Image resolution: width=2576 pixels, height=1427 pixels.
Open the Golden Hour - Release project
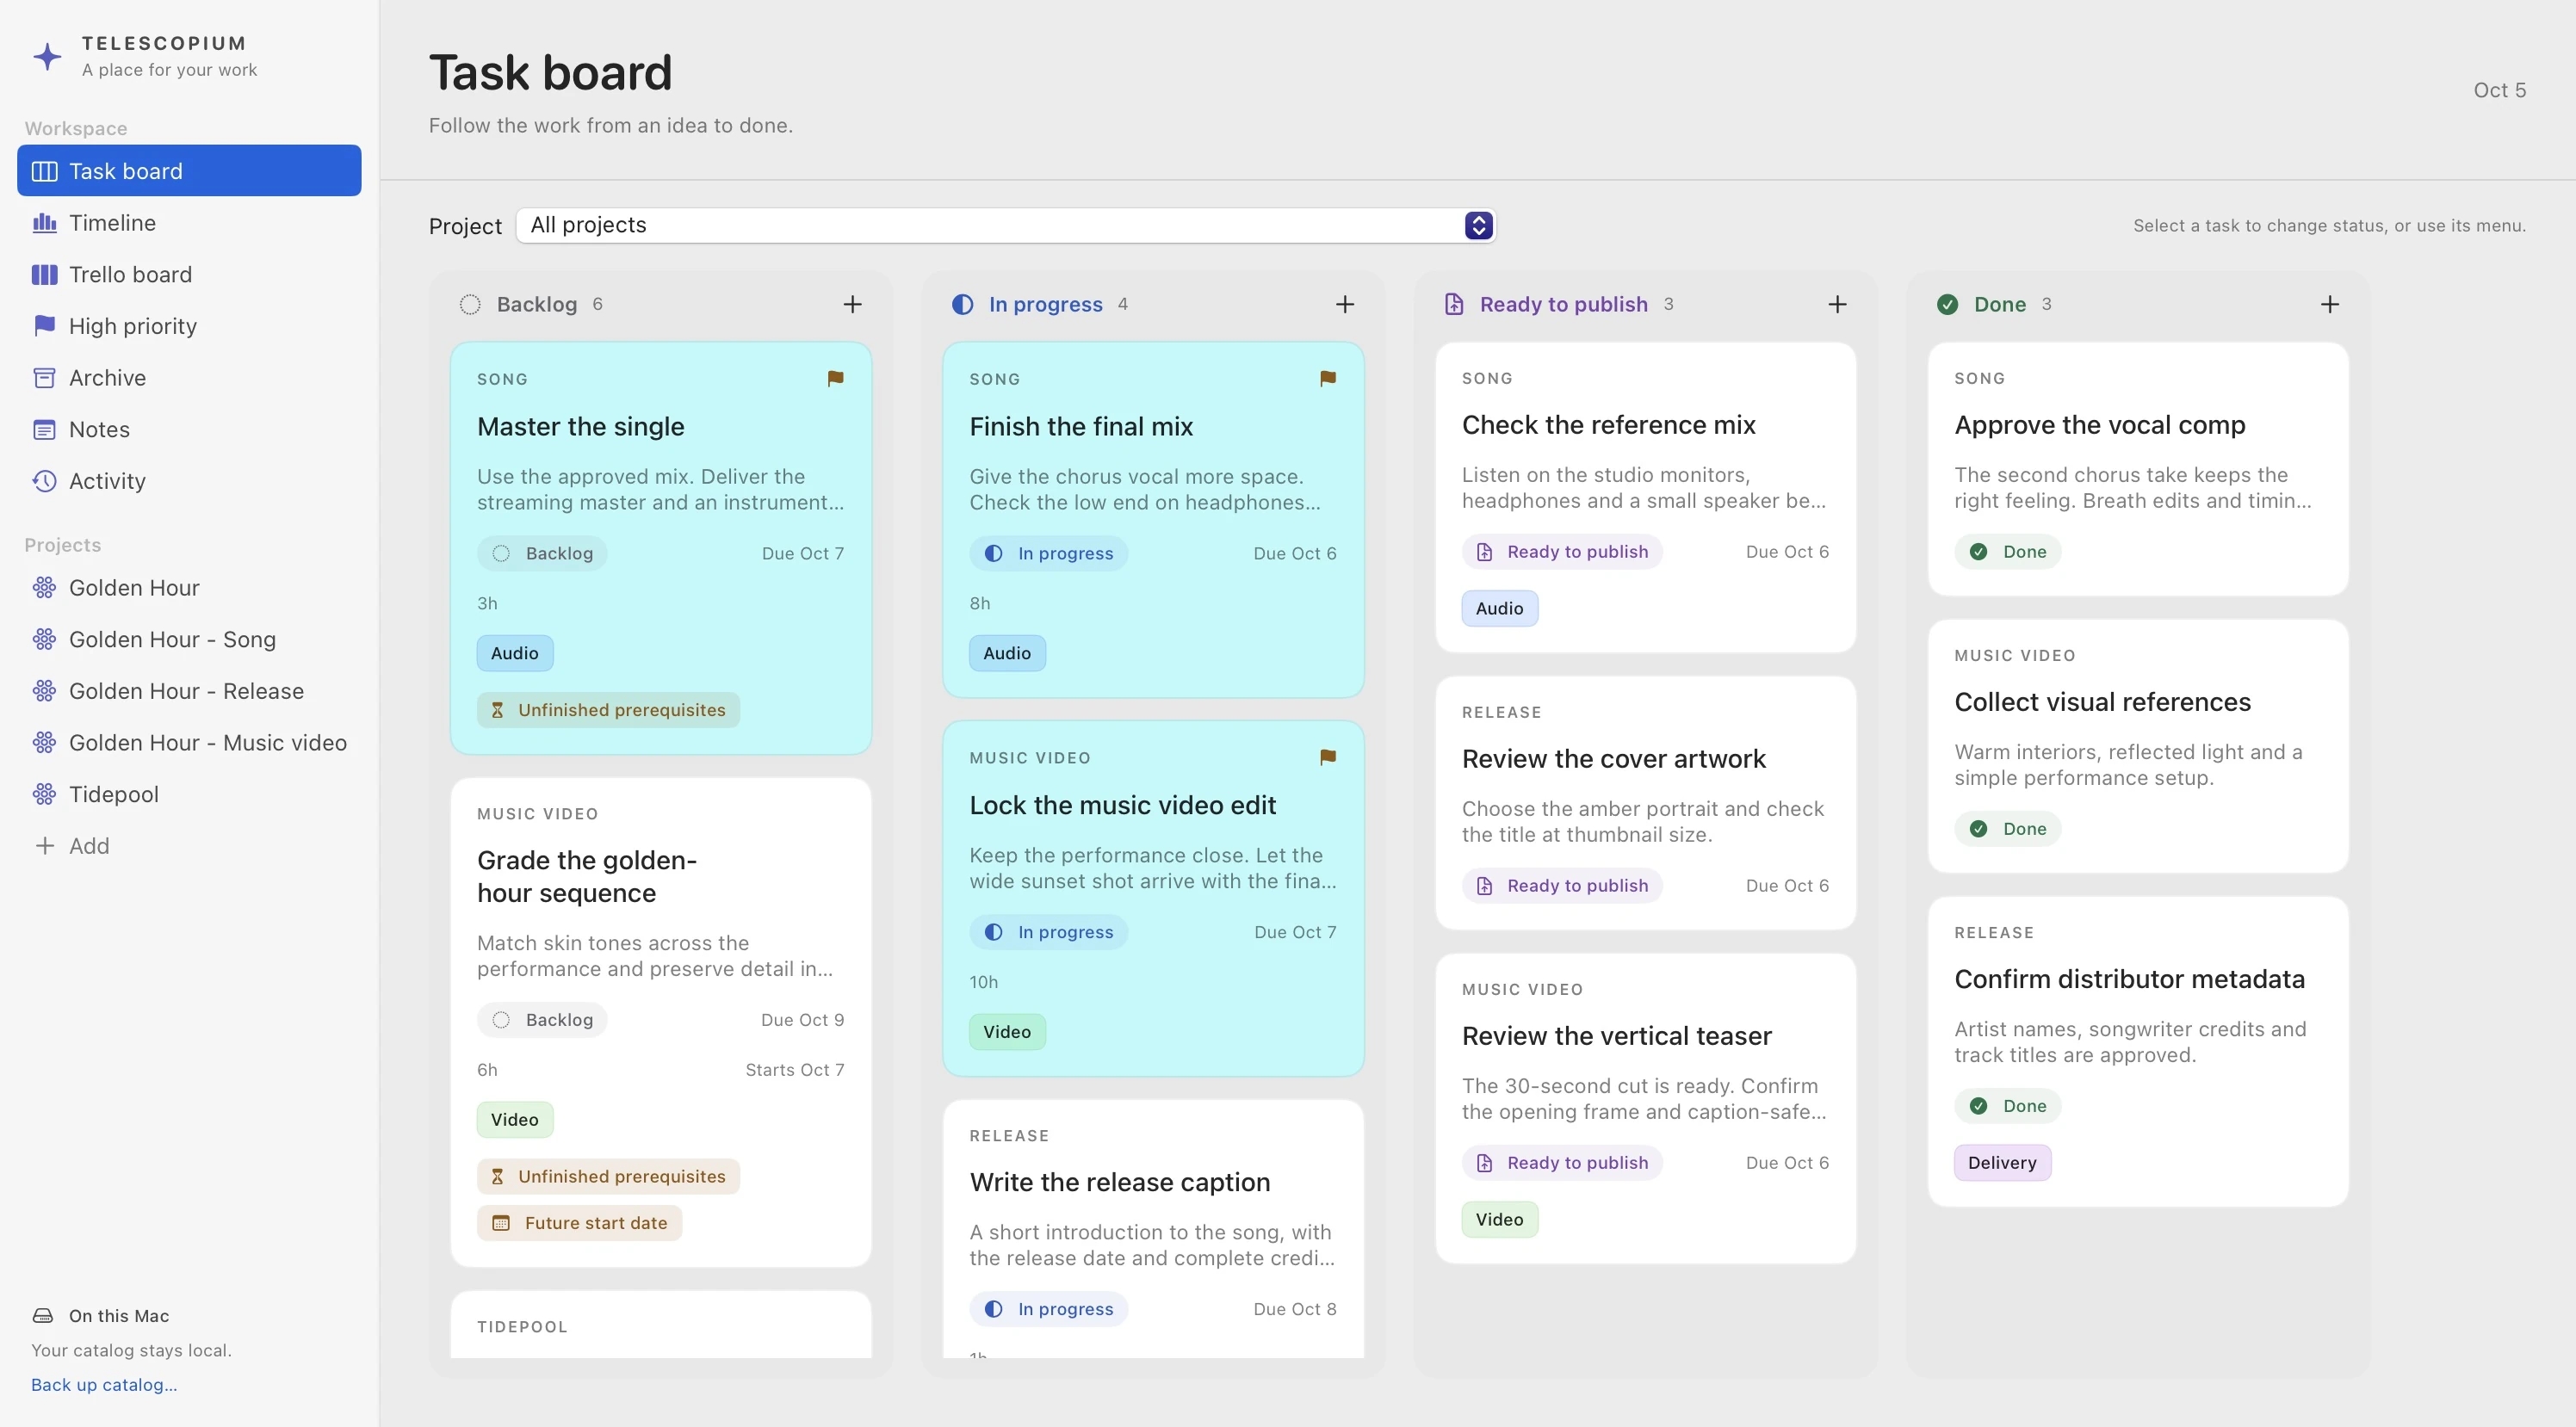click(189, 691)
